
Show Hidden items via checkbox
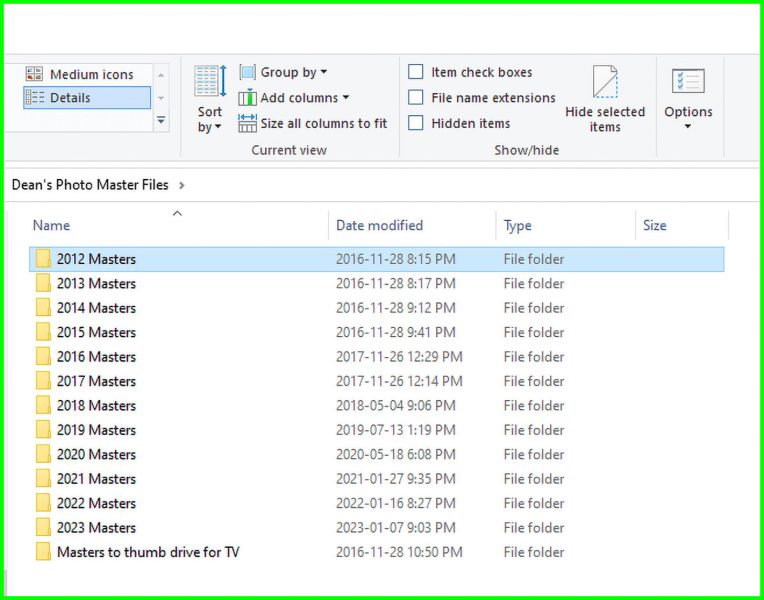pos(416,124)
